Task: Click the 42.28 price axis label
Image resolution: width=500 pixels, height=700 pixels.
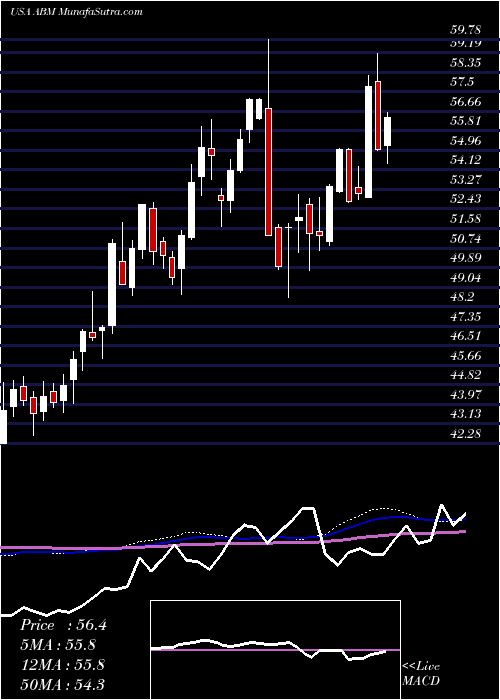Action: (x=466, y=433)
